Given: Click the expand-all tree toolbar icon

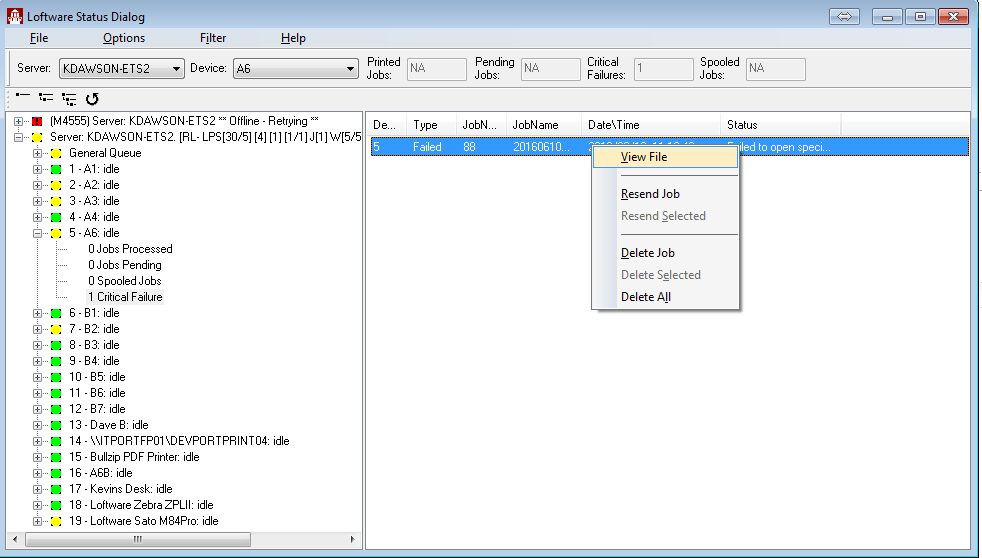Looking at the screenshot, I should click(x=69, y=98).
